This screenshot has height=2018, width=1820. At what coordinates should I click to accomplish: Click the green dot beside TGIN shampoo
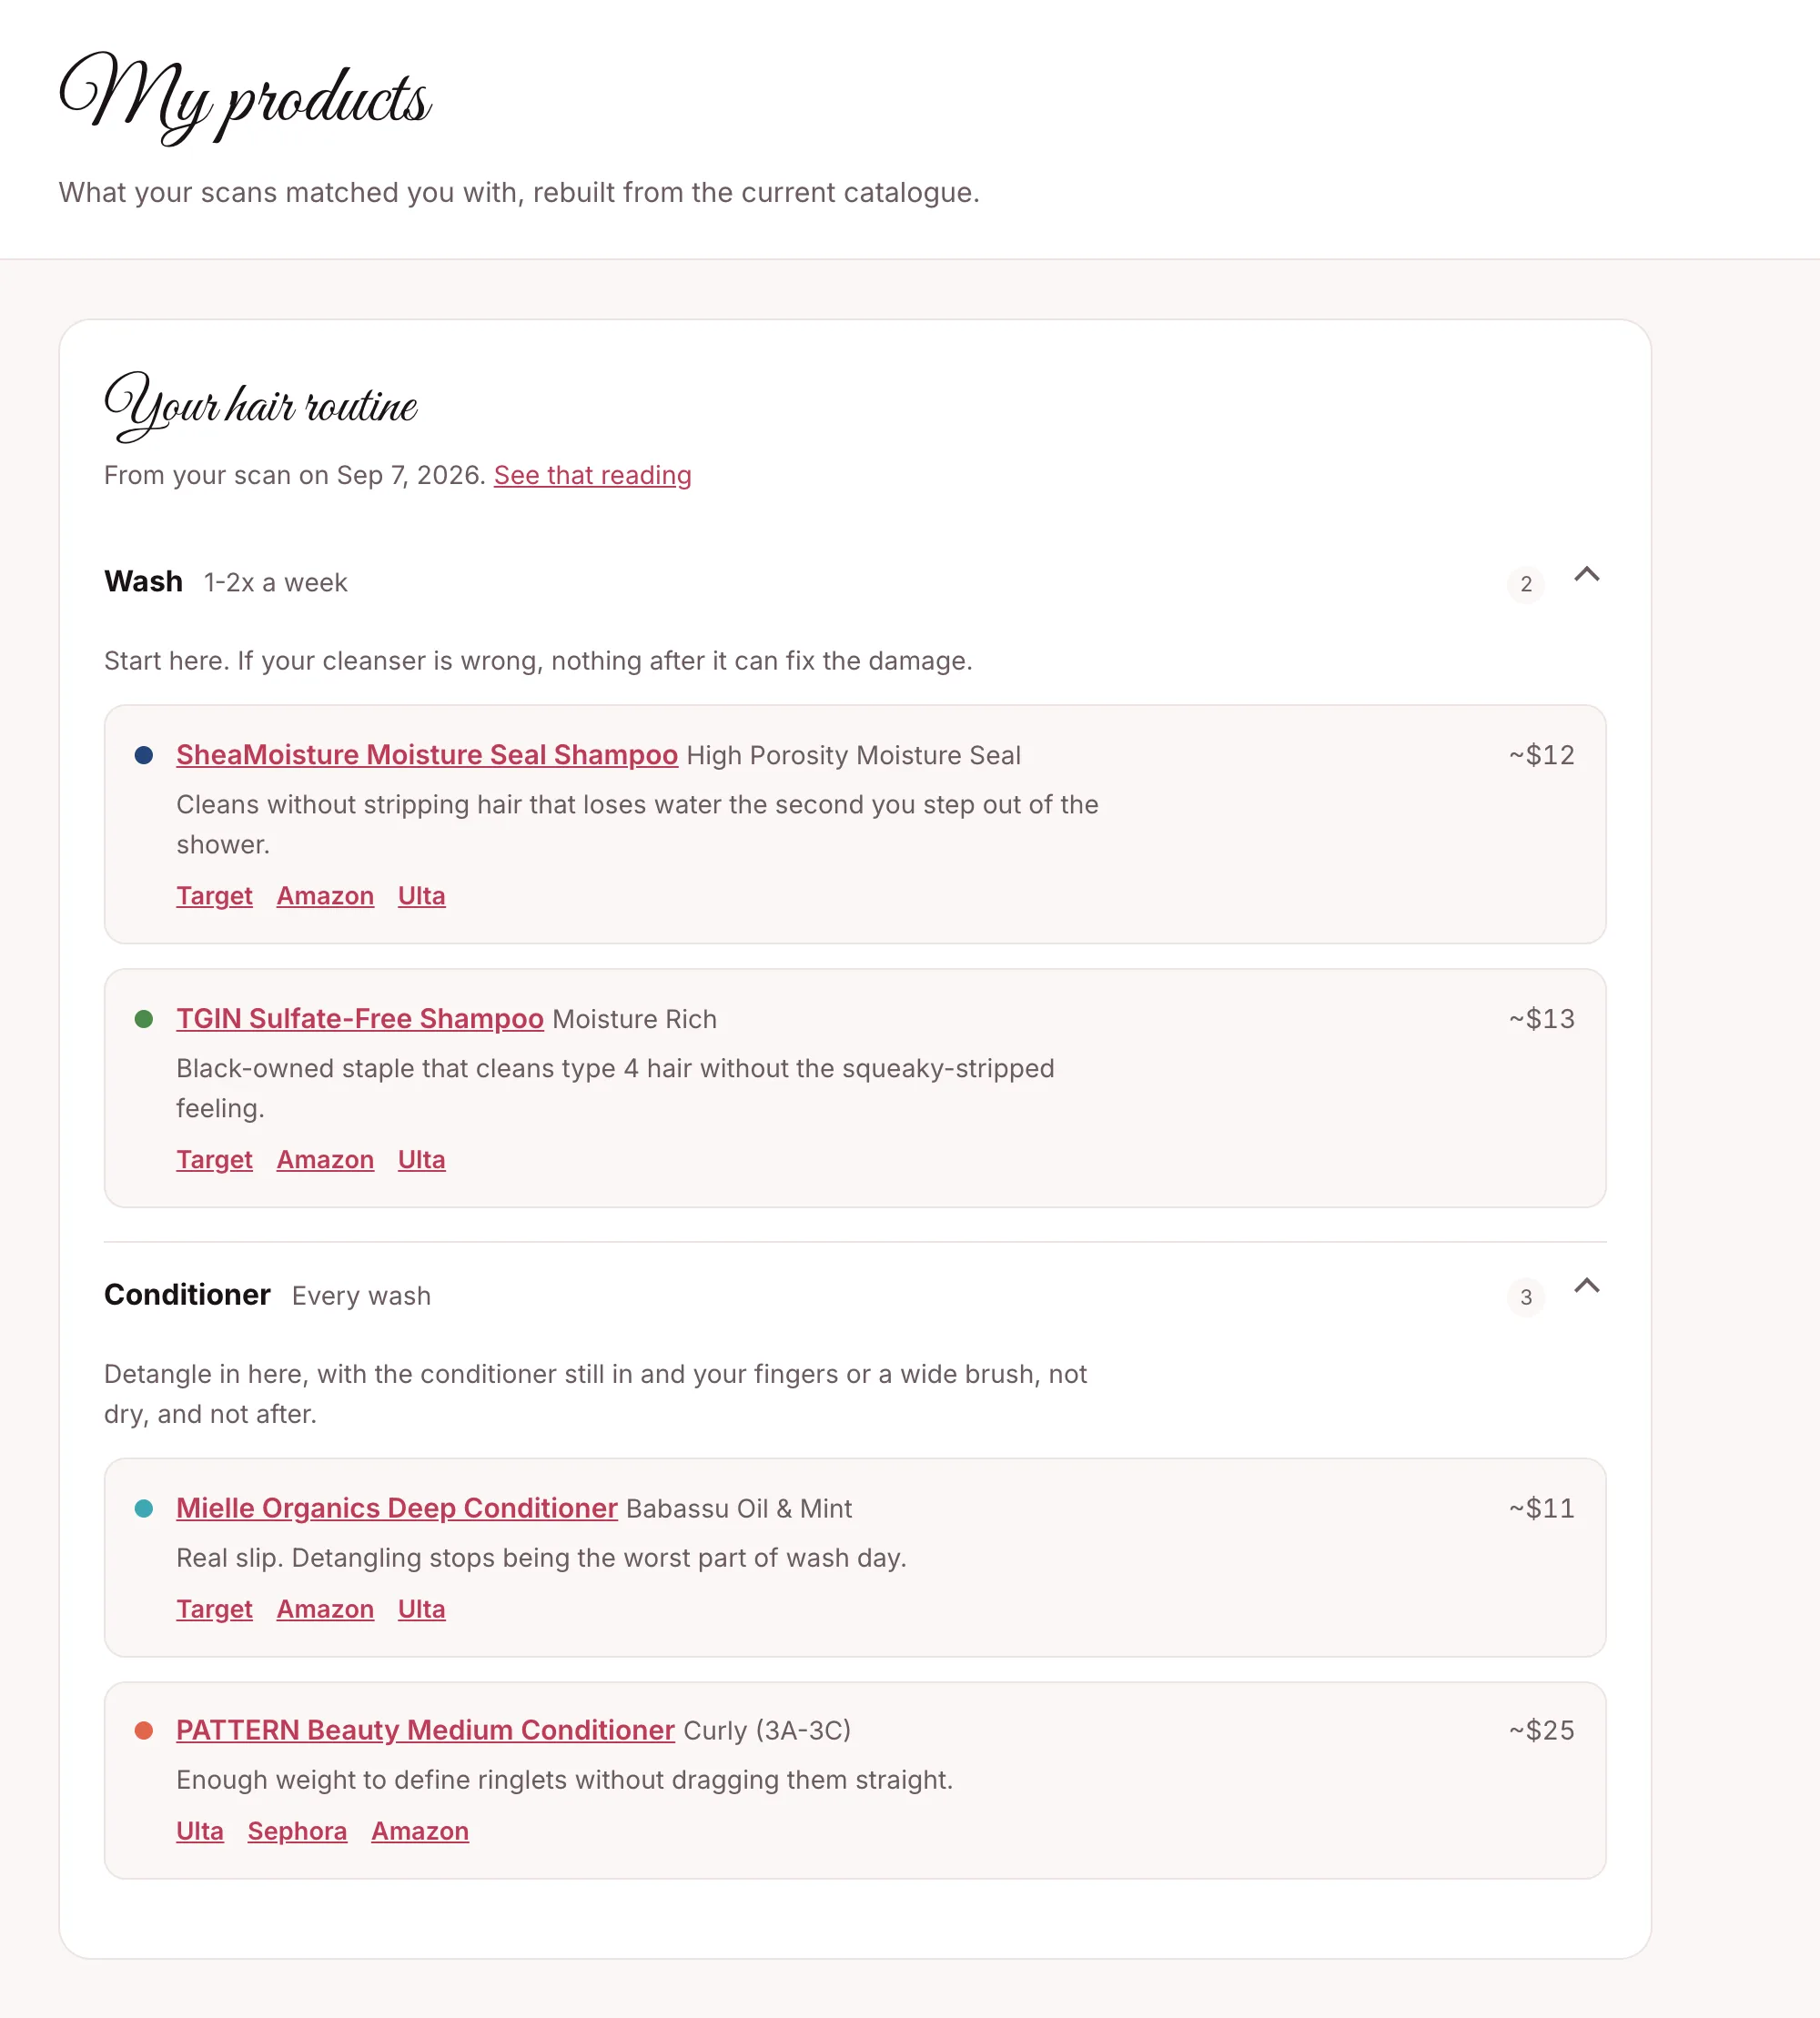click(x=144, y=1019)
